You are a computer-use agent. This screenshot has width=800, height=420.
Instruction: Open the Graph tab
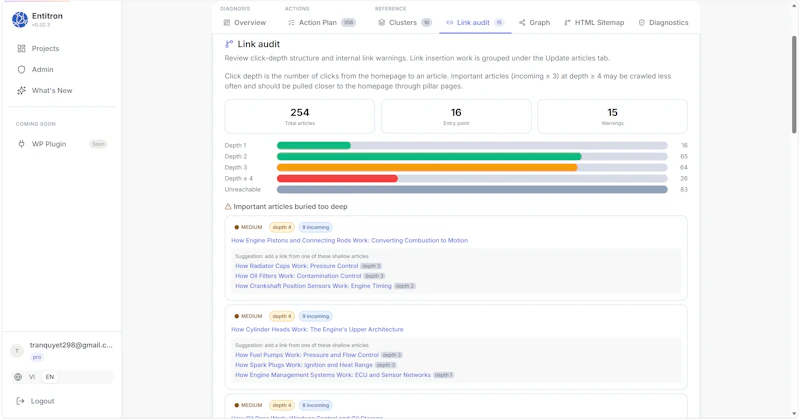535,22
